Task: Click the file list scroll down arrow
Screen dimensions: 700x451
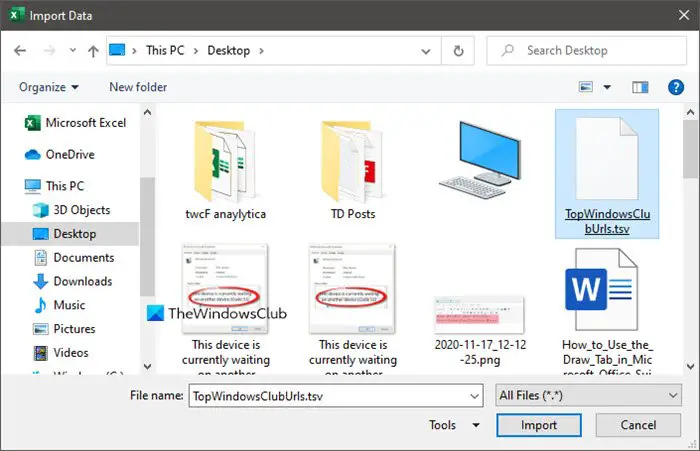Action: (x=690, y=367)
